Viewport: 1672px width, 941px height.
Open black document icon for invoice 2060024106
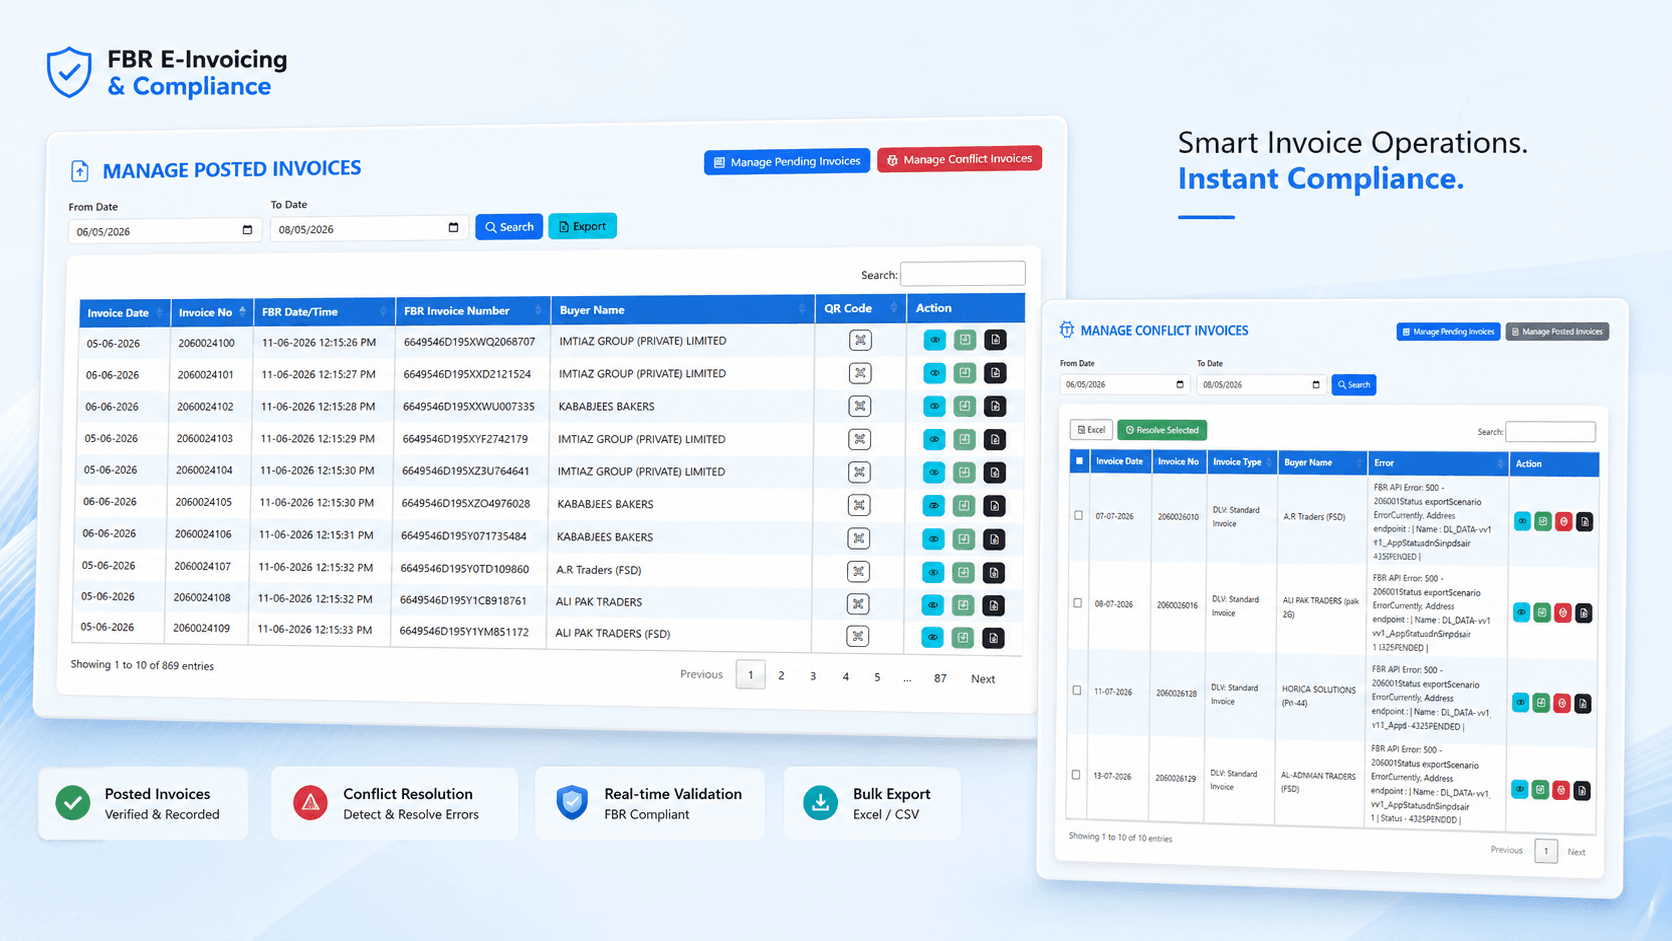tap(994, 539)
